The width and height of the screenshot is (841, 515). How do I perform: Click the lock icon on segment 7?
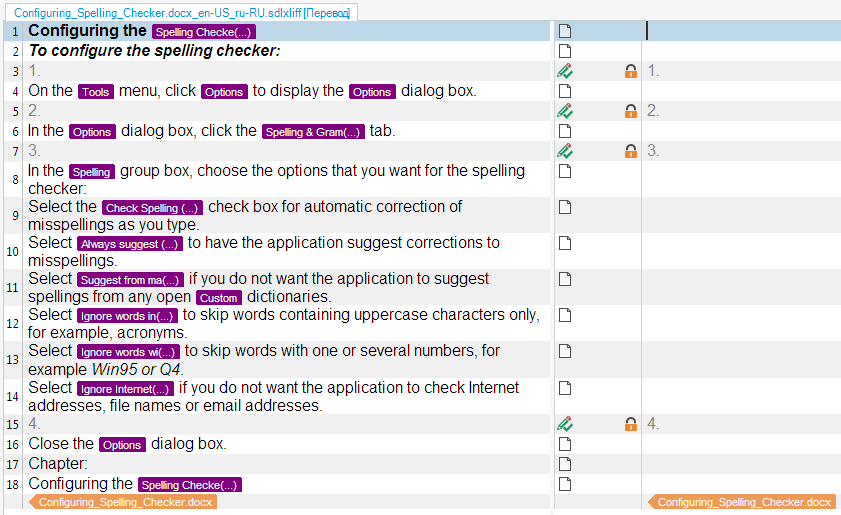[631, 151]
